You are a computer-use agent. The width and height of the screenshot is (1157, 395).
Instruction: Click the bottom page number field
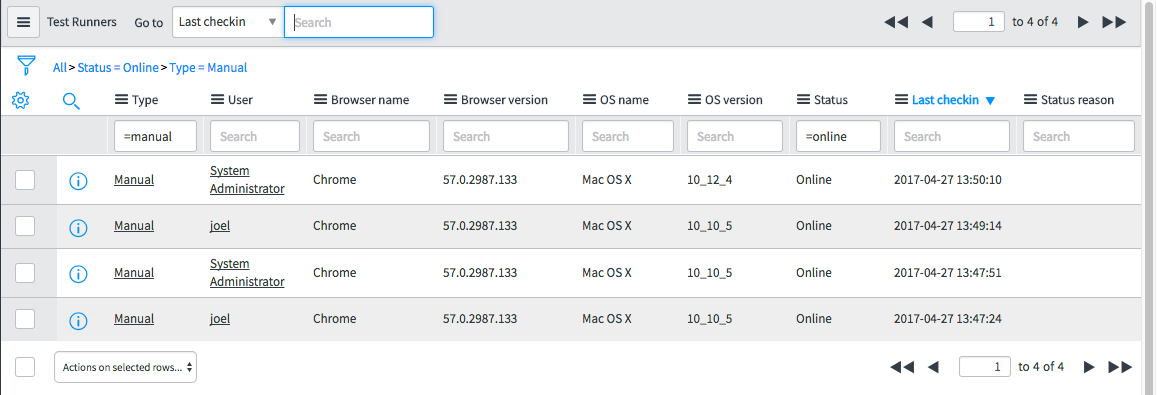(x=984, y=367)
